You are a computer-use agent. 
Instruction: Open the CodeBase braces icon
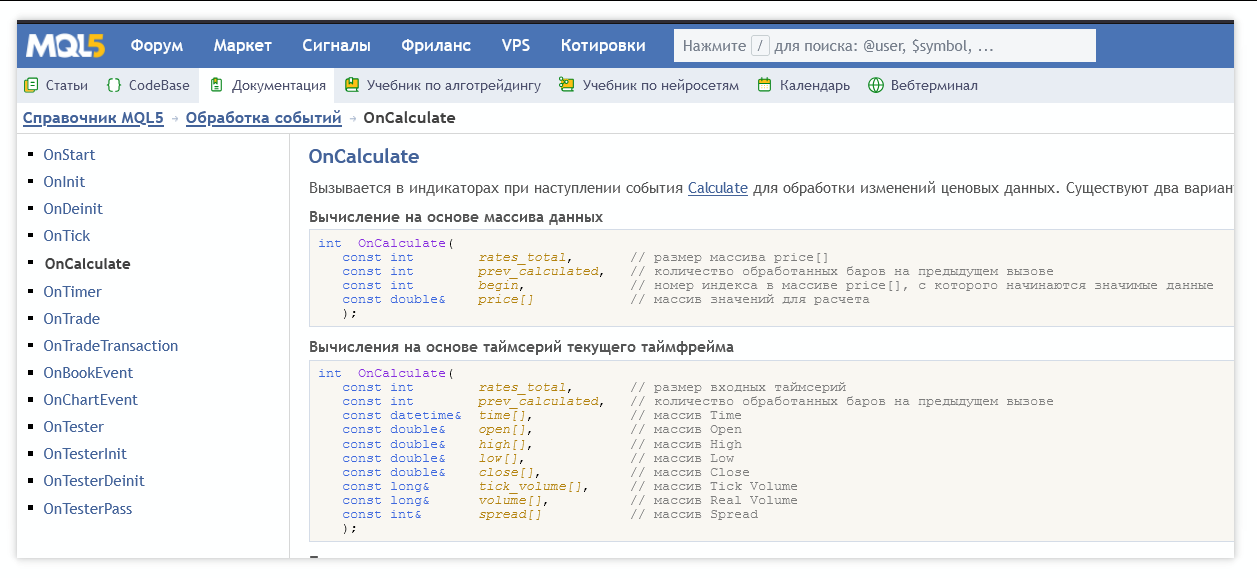[114, 86]
